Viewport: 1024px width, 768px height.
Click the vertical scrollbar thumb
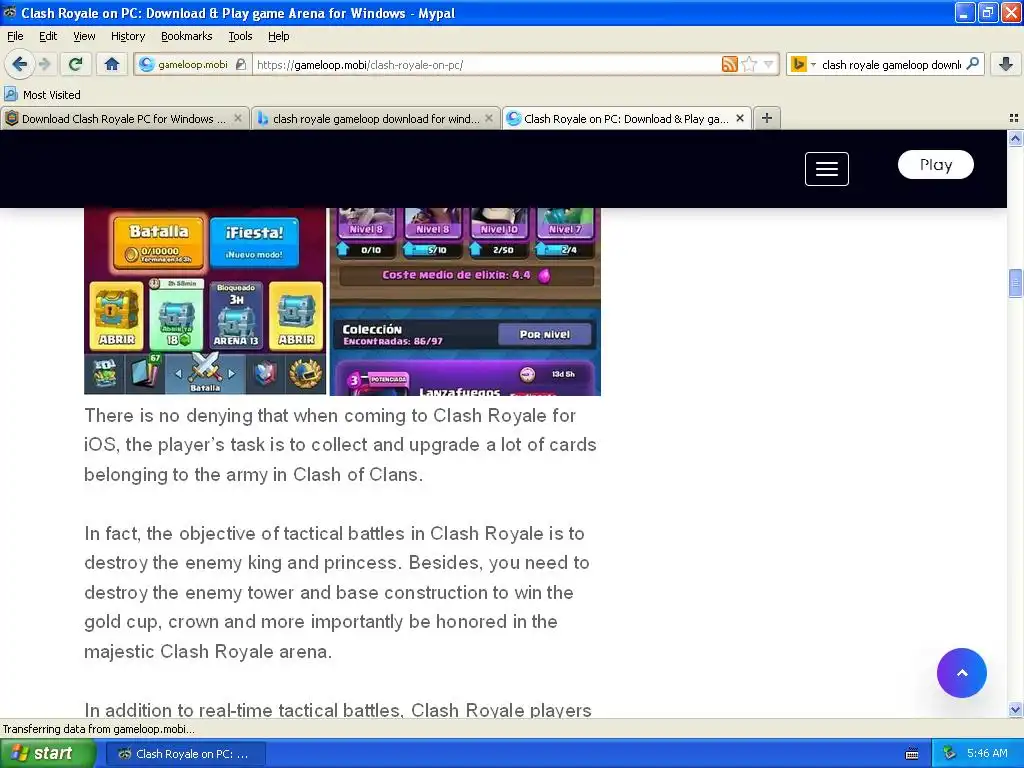tap(1015, 283)
